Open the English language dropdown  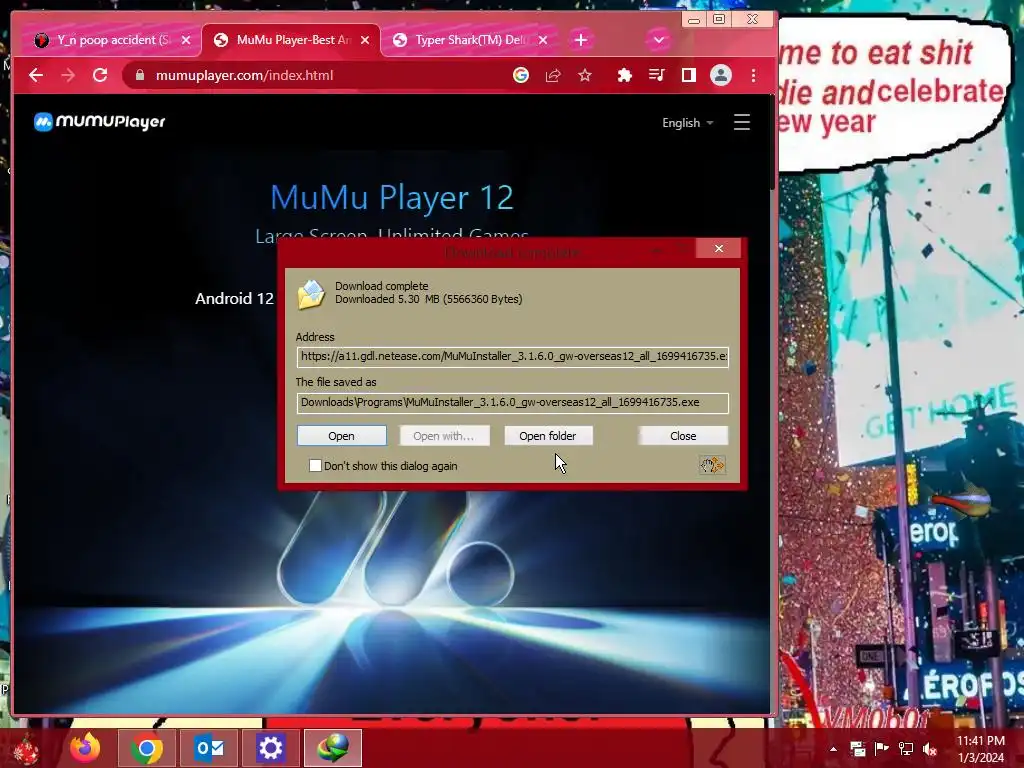pos(687,123)
